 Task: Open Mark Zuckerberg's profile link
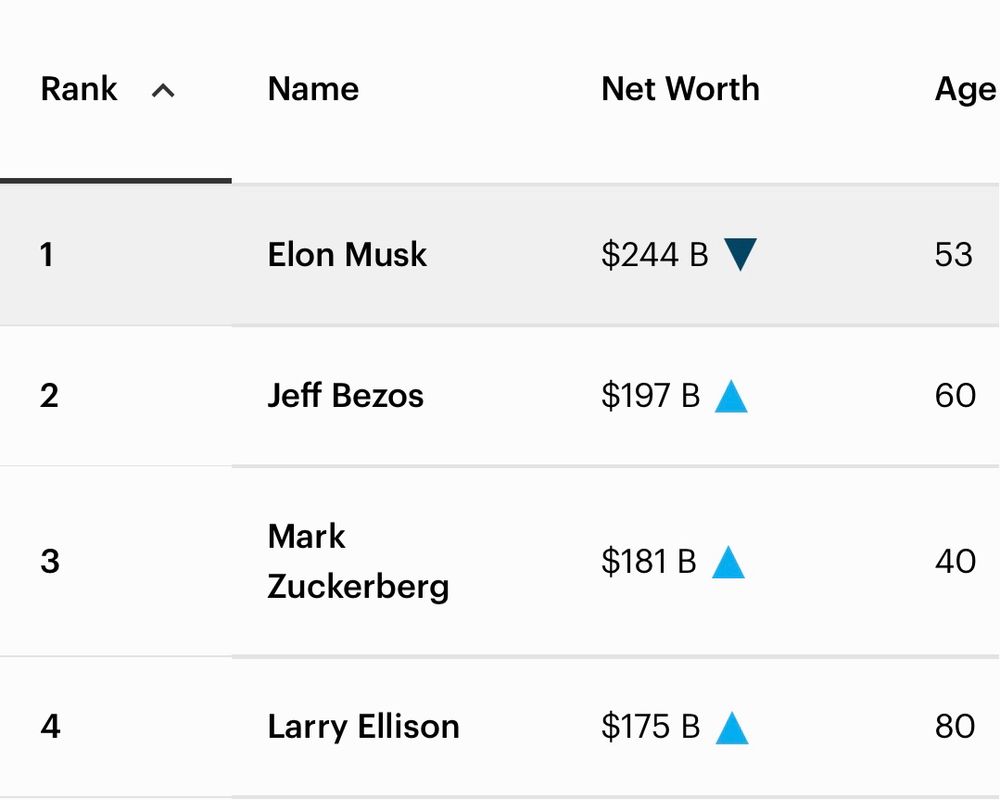click(x=357, y=561)
